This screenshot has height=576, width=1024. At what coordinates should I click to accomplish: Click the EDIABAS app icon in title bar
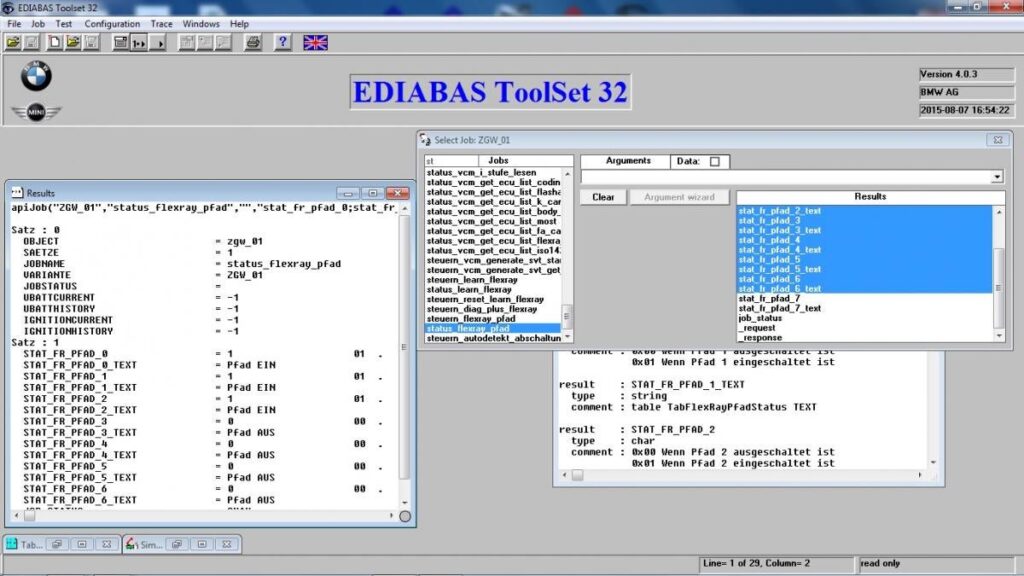tap(8, 8)
